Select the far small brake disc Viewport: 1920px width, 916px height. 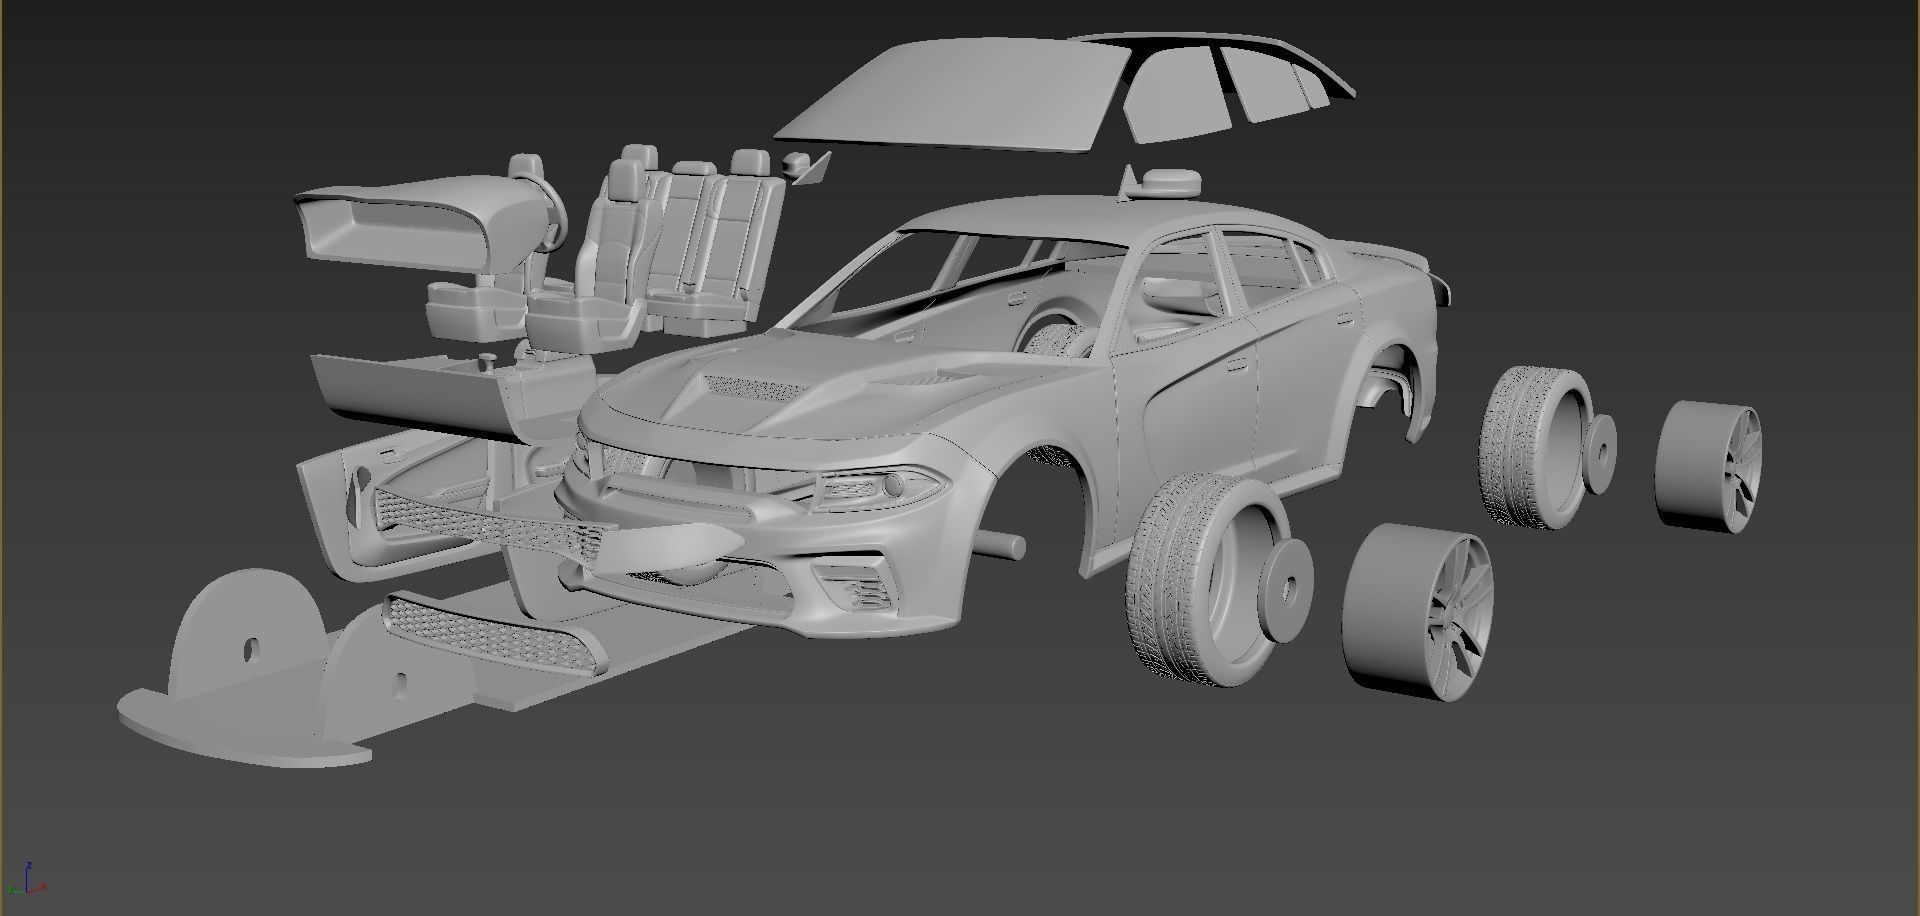click(1600, 454)
